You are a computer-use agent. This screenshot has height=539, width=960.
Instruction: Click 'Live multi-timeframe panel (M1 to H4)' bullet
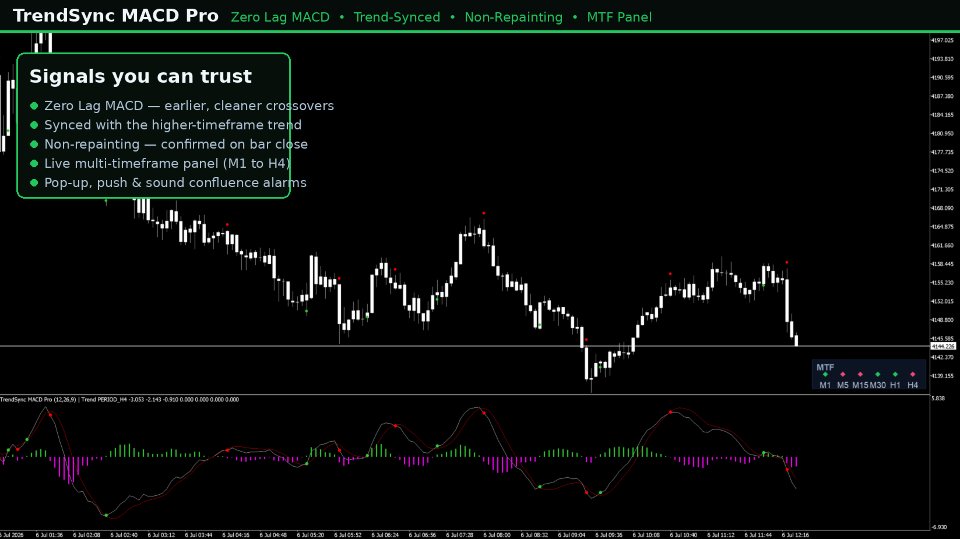tap(160, 164)
